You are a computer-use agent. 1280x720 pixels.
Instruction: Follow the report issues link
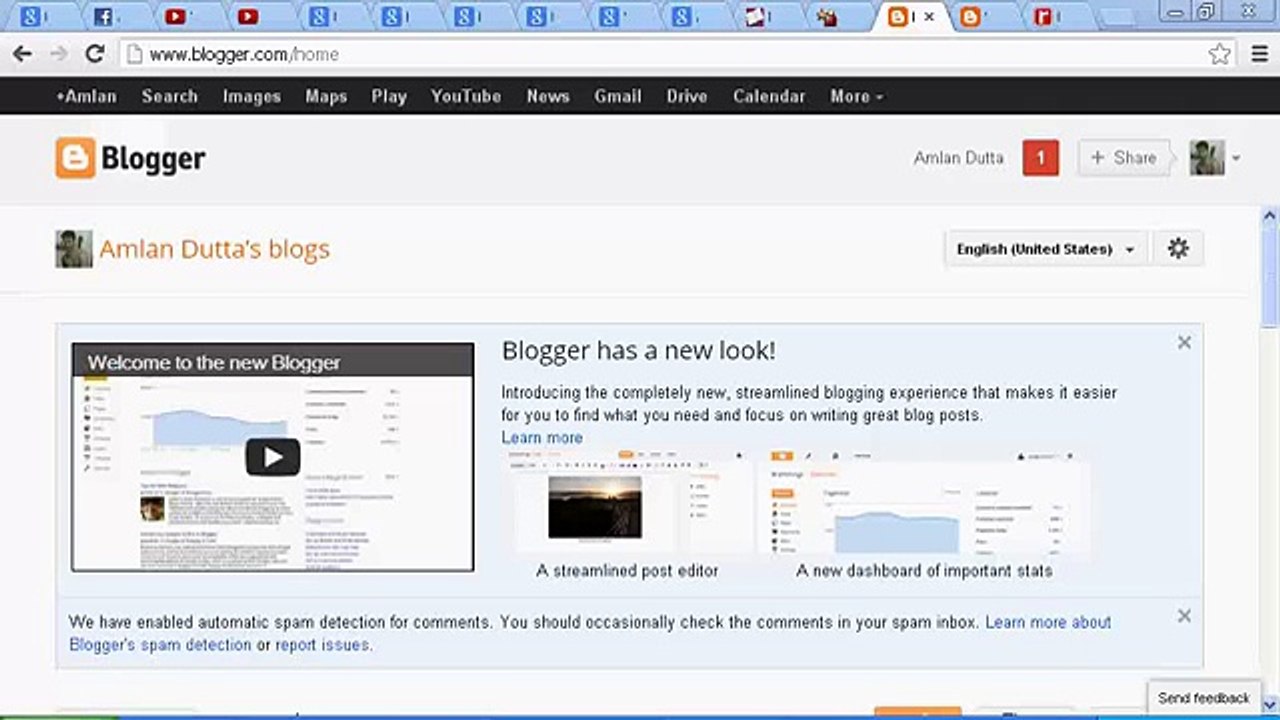click(x=322, y=645)
